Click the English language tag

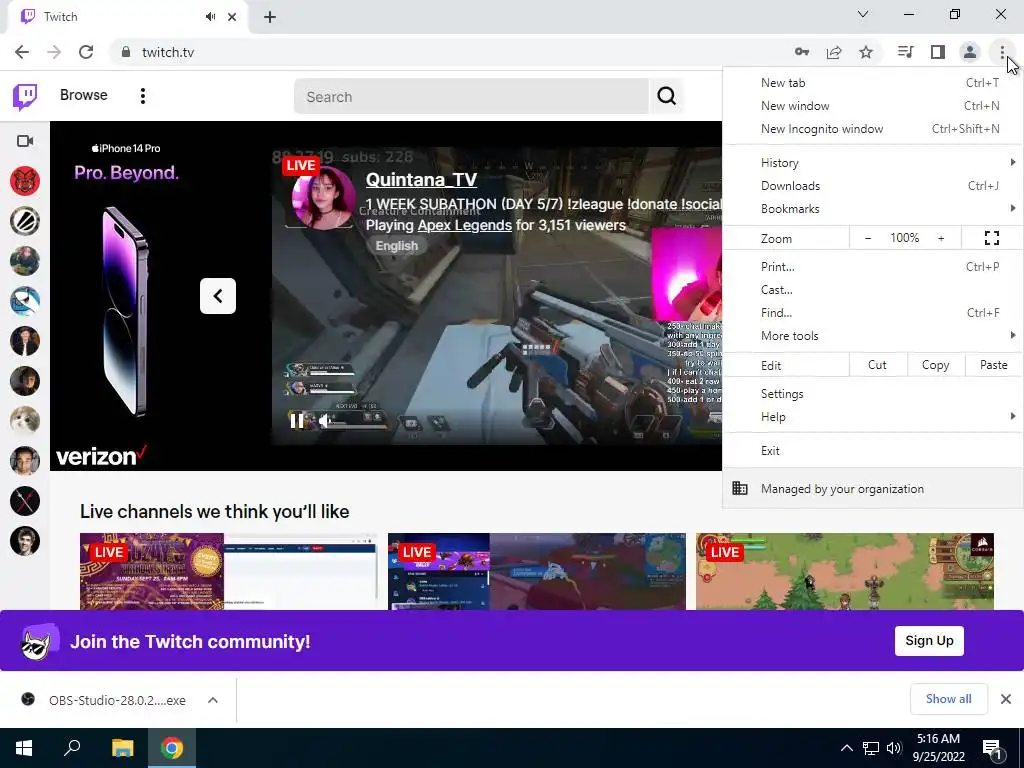396,246
